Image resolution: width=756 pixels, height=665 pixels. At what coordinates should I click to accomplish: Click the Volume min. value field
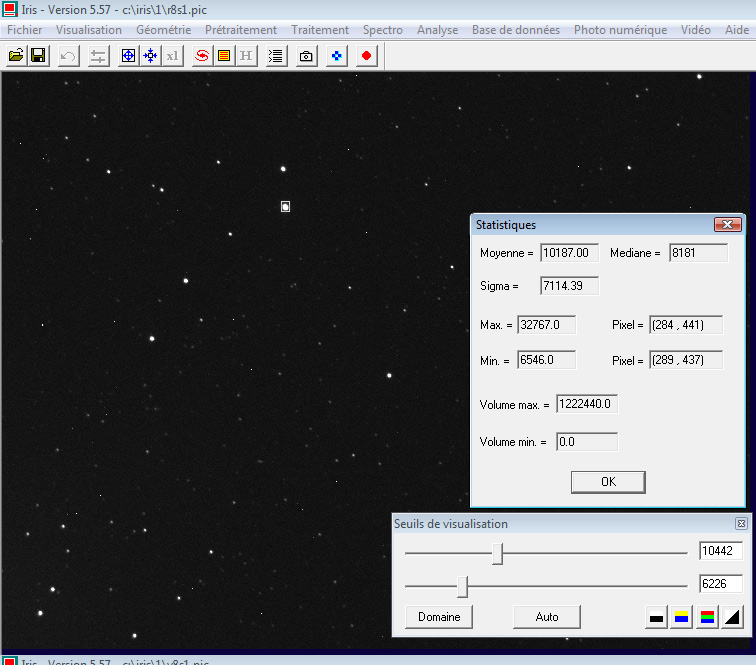[587, 442]
